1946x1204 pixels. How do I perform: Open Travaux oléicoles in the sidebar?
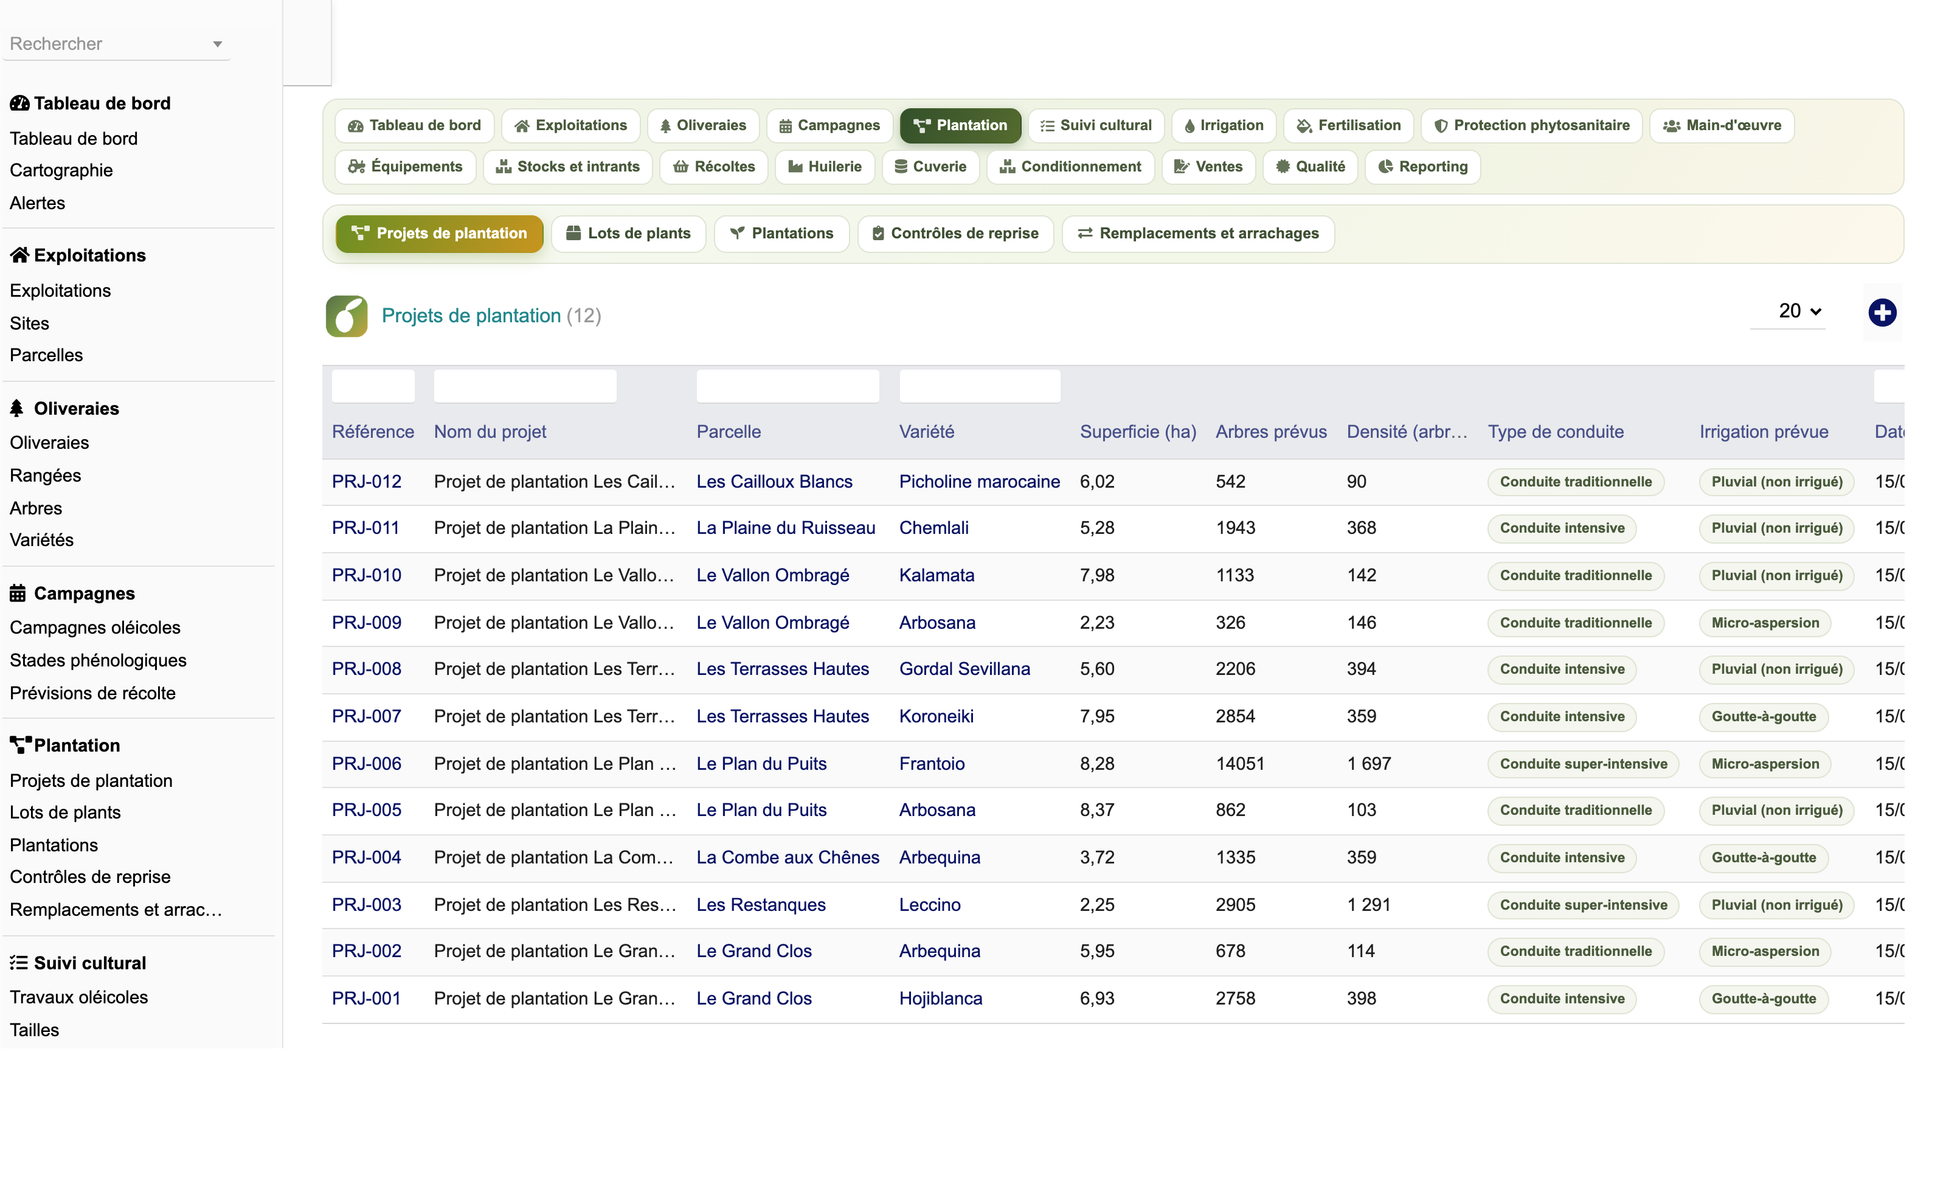click(x=79, y=998)
